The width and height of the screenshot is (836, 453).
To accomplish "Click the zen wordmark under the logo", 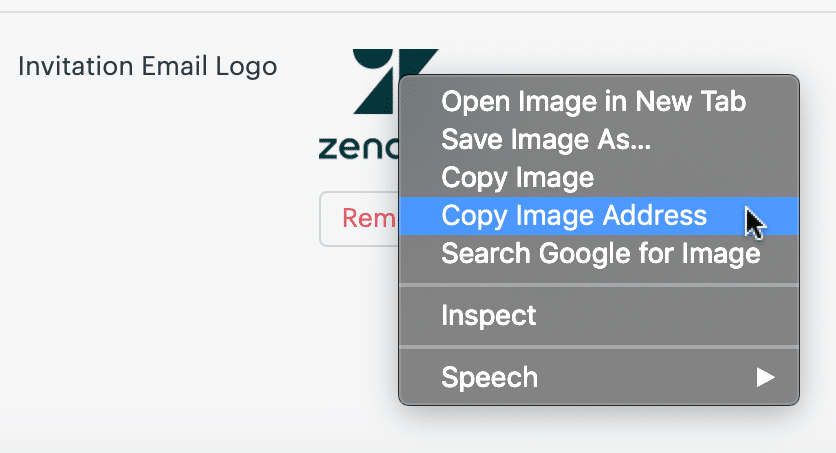I will click(358, 148).
